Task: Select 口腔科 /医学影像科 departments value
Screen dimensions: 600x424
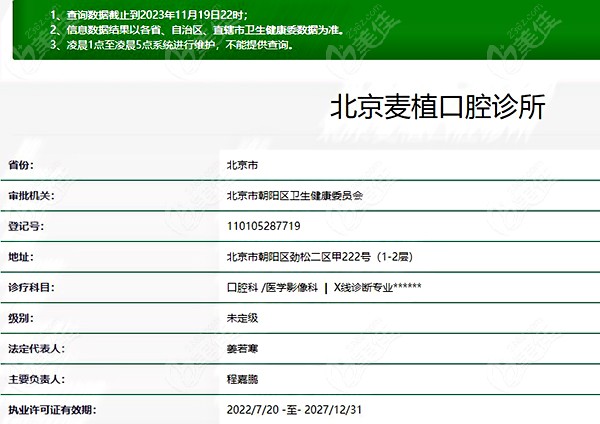Action: (324, 287)
